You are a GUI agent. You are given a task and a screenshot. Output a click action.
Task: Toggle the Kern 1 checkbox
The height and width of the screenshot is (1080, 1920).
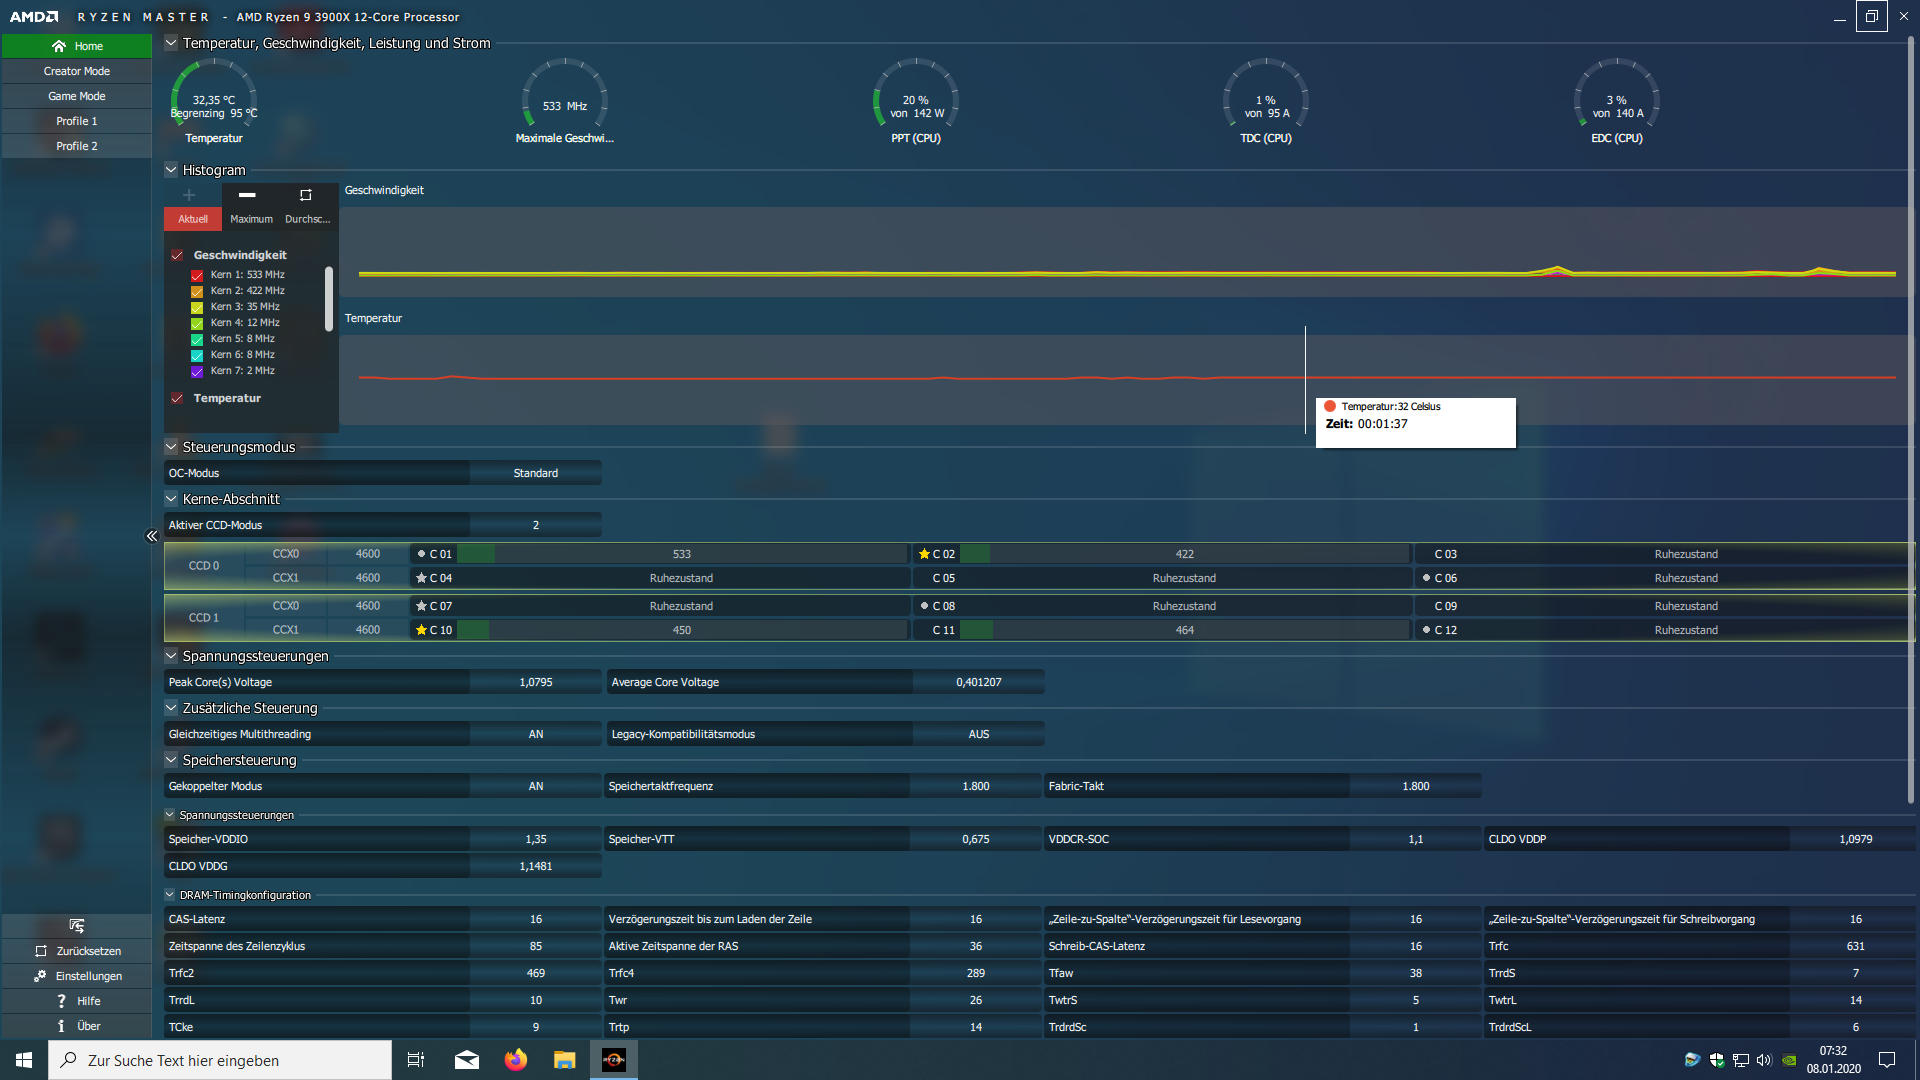[x=197, y=275]
